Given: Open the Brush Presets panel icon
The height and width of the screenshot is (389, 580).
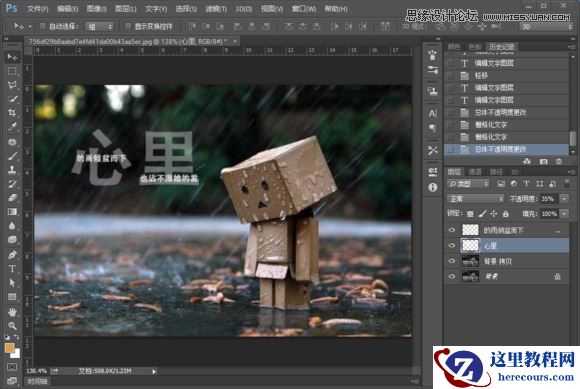Looking at the screenshot, I should click(x=433, y=70).
